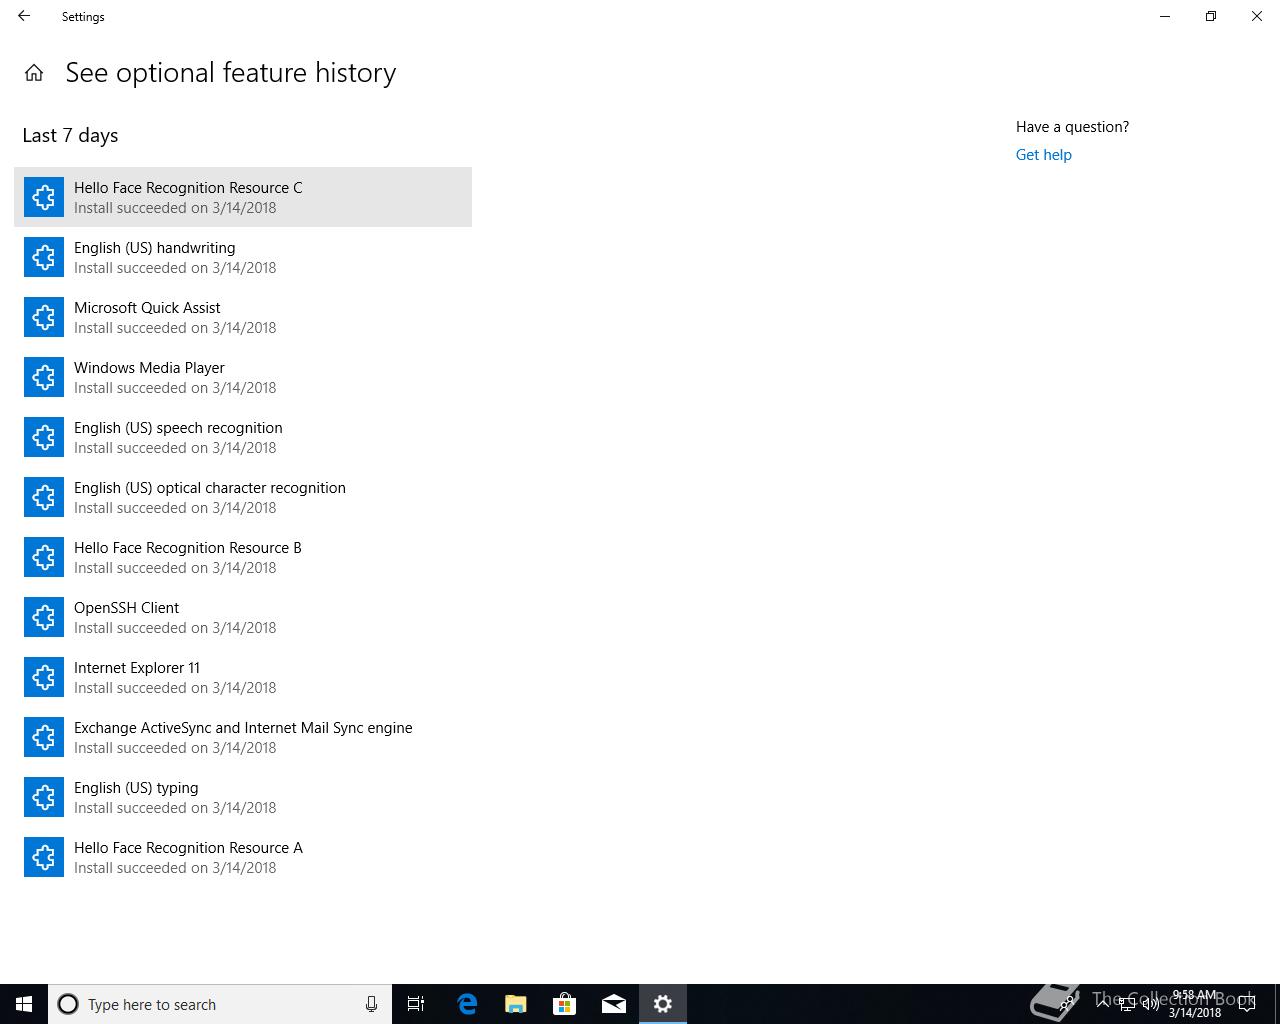Click the taskbar clock showing 3/14/2018
Image resolution: width=1280 pixels, height=1024 pixels.
tap(1195, 1004)
